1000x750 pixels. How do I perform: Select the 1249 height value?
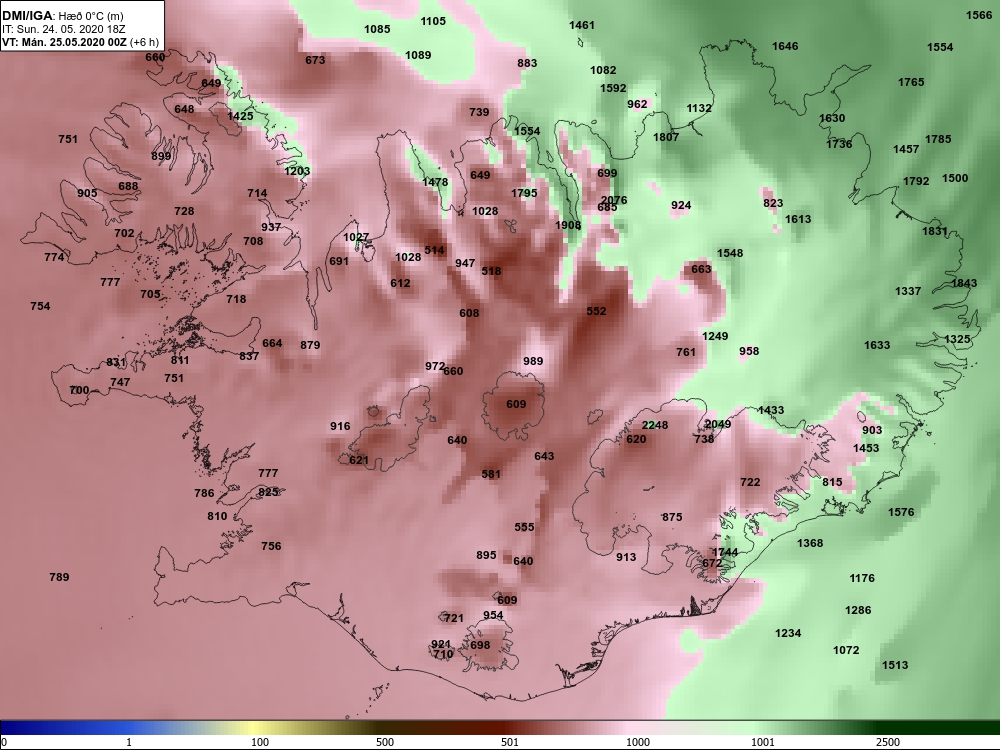point(715,336)
